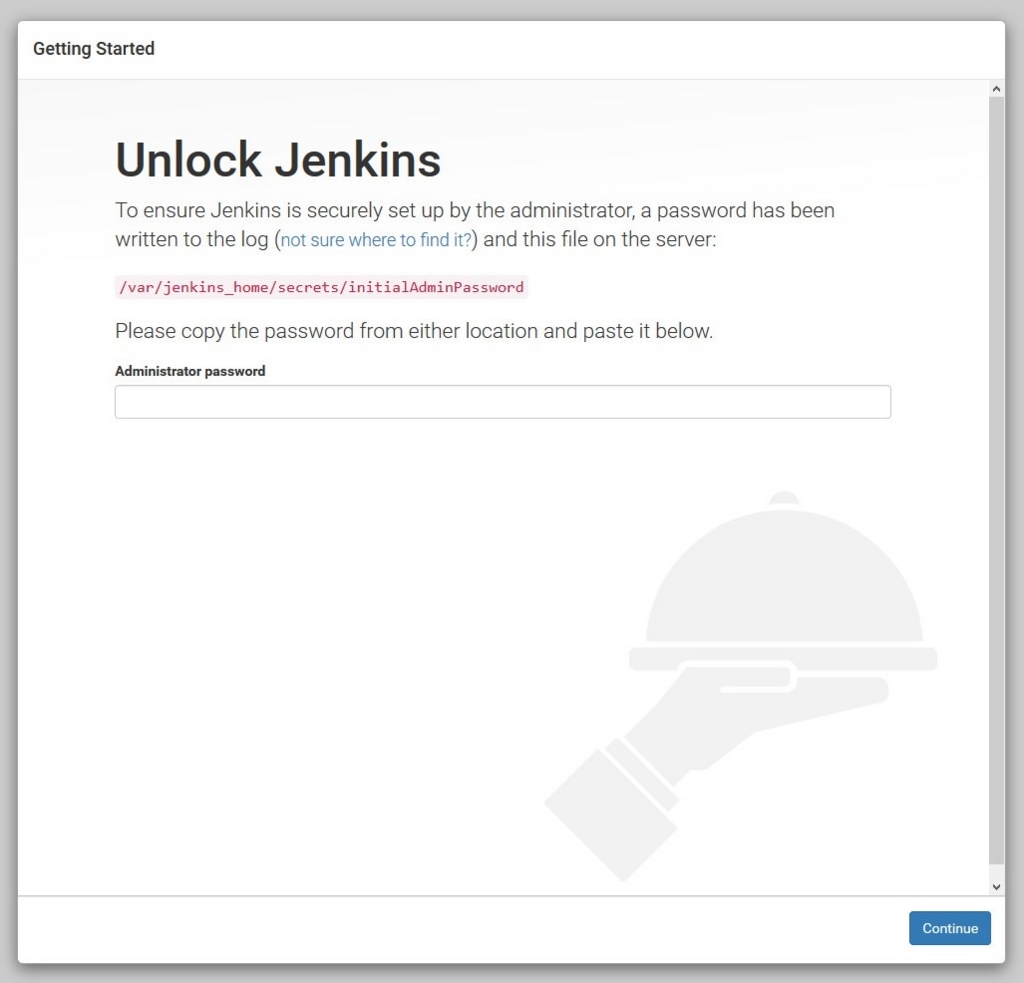Focus the Administrator password field
The width and height of the screenshot is (1024, 983).
click(502, 402)
